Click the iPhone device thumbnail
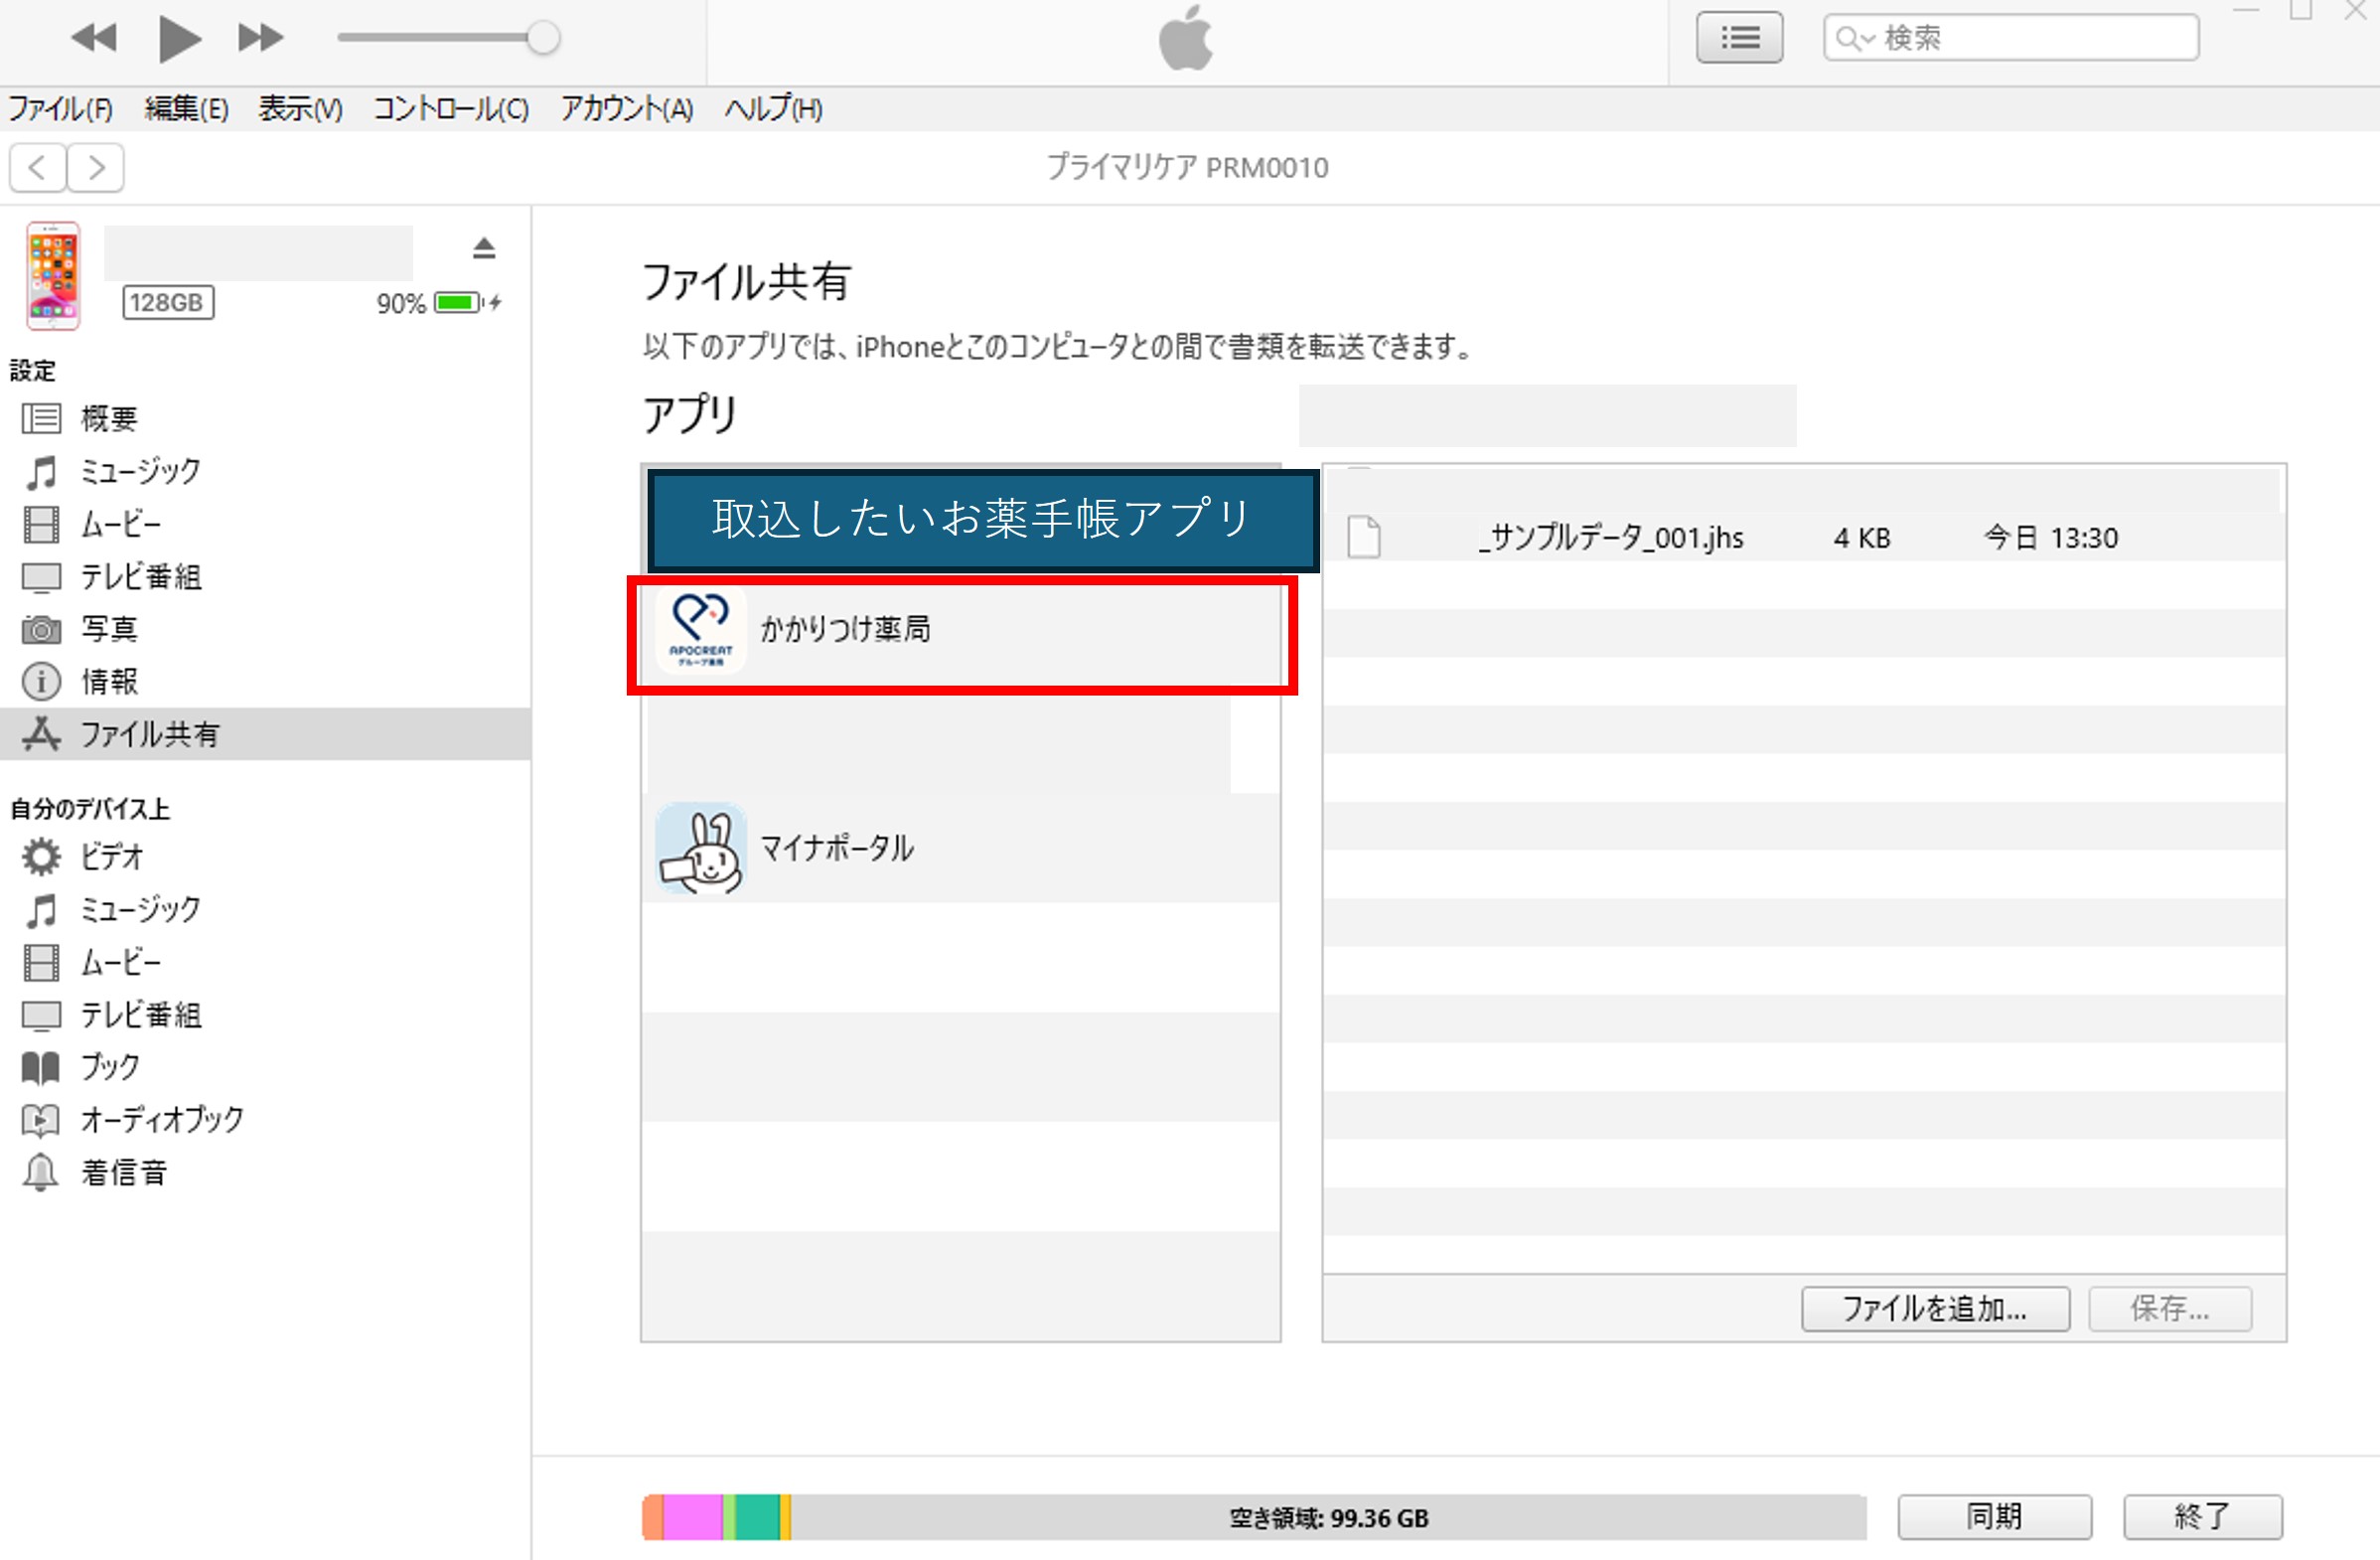 [x=53, y=276]
